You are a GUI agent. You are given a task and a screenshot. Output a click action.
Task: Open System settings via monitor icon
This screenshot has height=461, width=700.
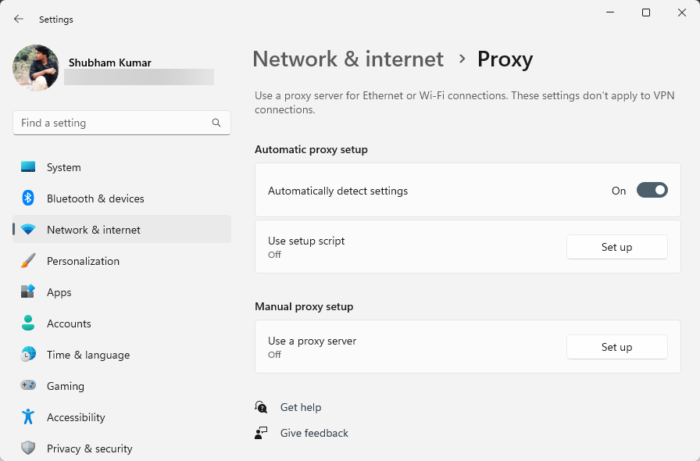pyautogui.click(x=28, y=167)
